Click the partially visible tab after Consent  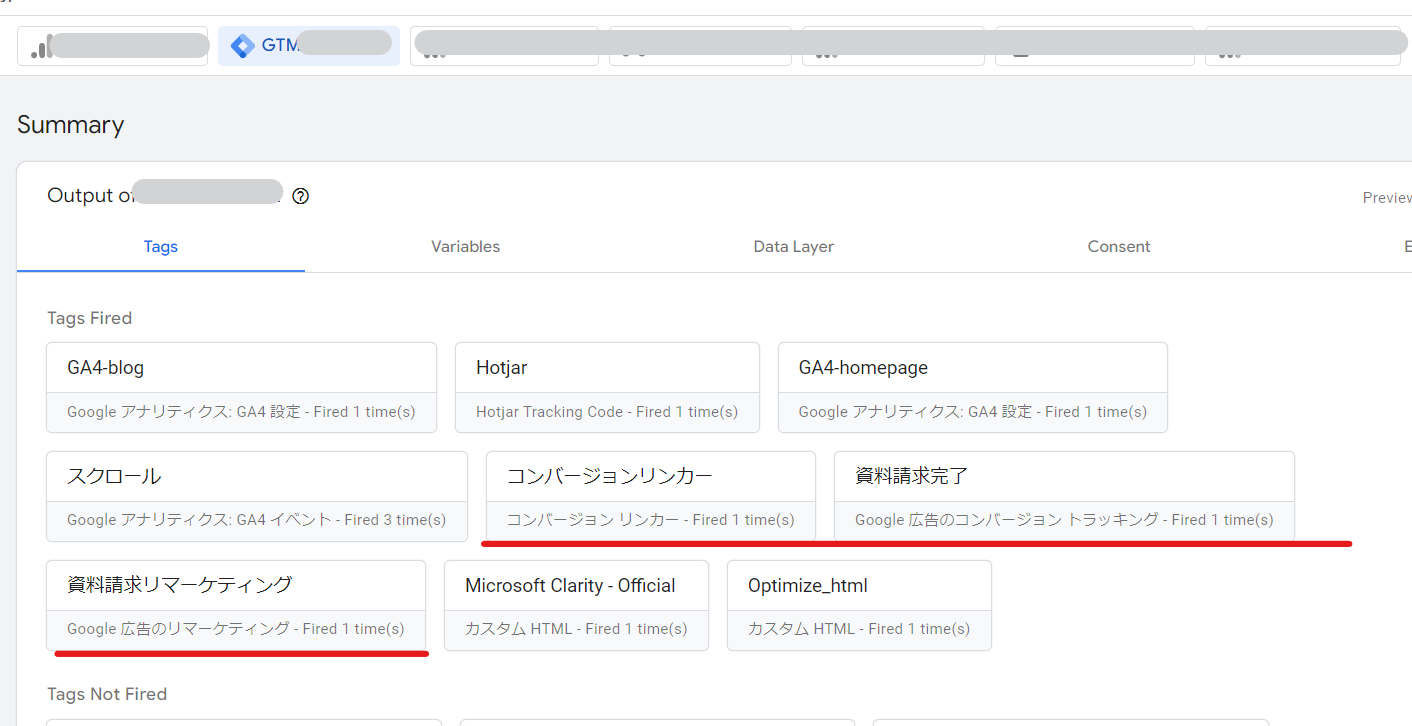coord(1407,247)
